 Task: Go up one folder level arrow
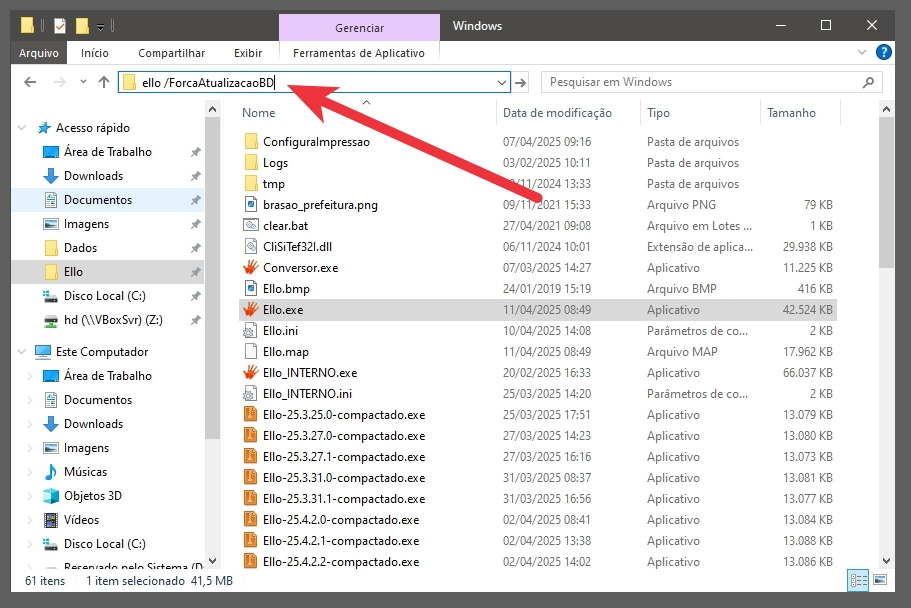pyautogui.click(x=104, y=82)
